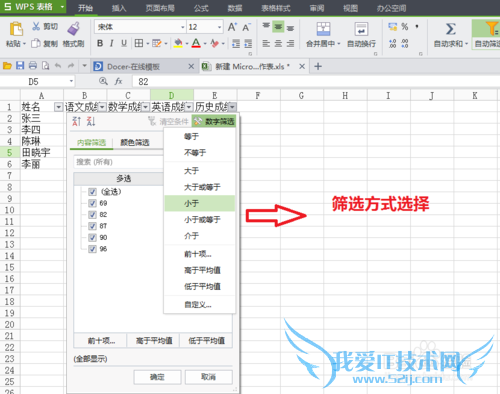Click the Paste icon in the ribbon
Screen dimensions: 500x394
click(x=16, y=29)
